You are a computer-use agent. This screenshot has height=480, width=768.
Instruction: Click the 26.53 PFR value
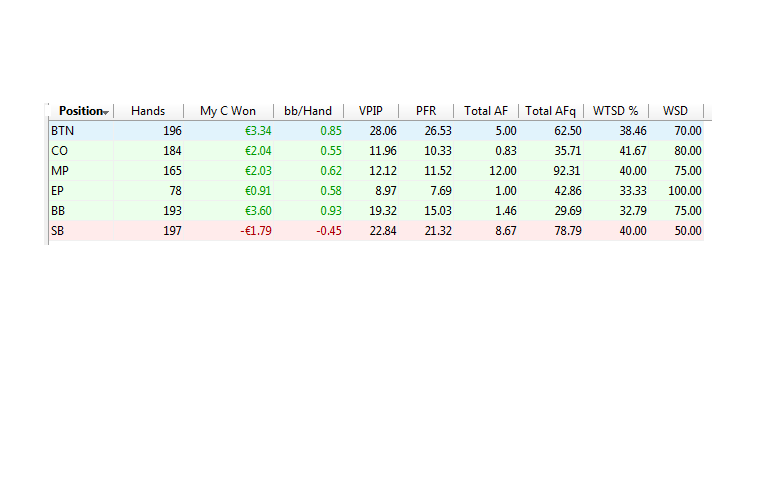coord(438,131)
